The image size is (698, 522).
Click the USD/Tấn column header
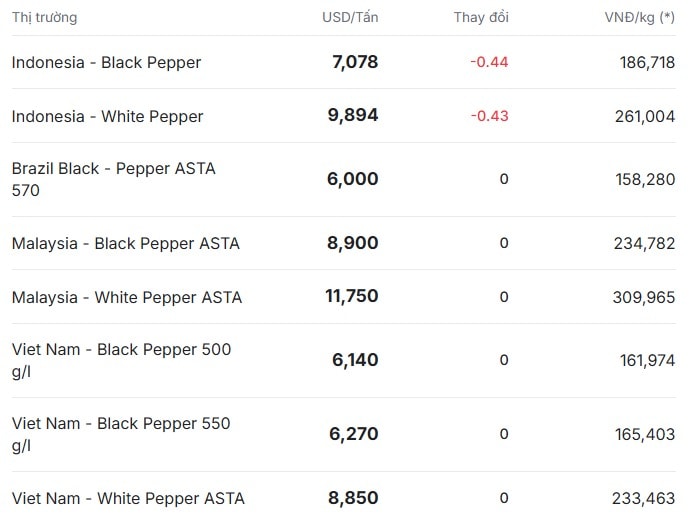[x=350, y=17]
